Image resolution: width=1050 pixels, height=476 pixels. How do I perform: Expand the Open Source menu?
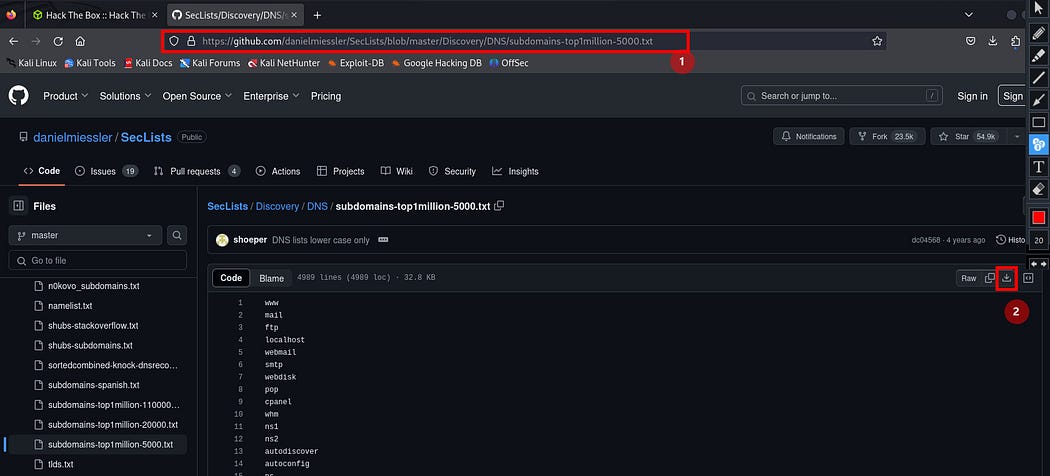pos(197,96)
